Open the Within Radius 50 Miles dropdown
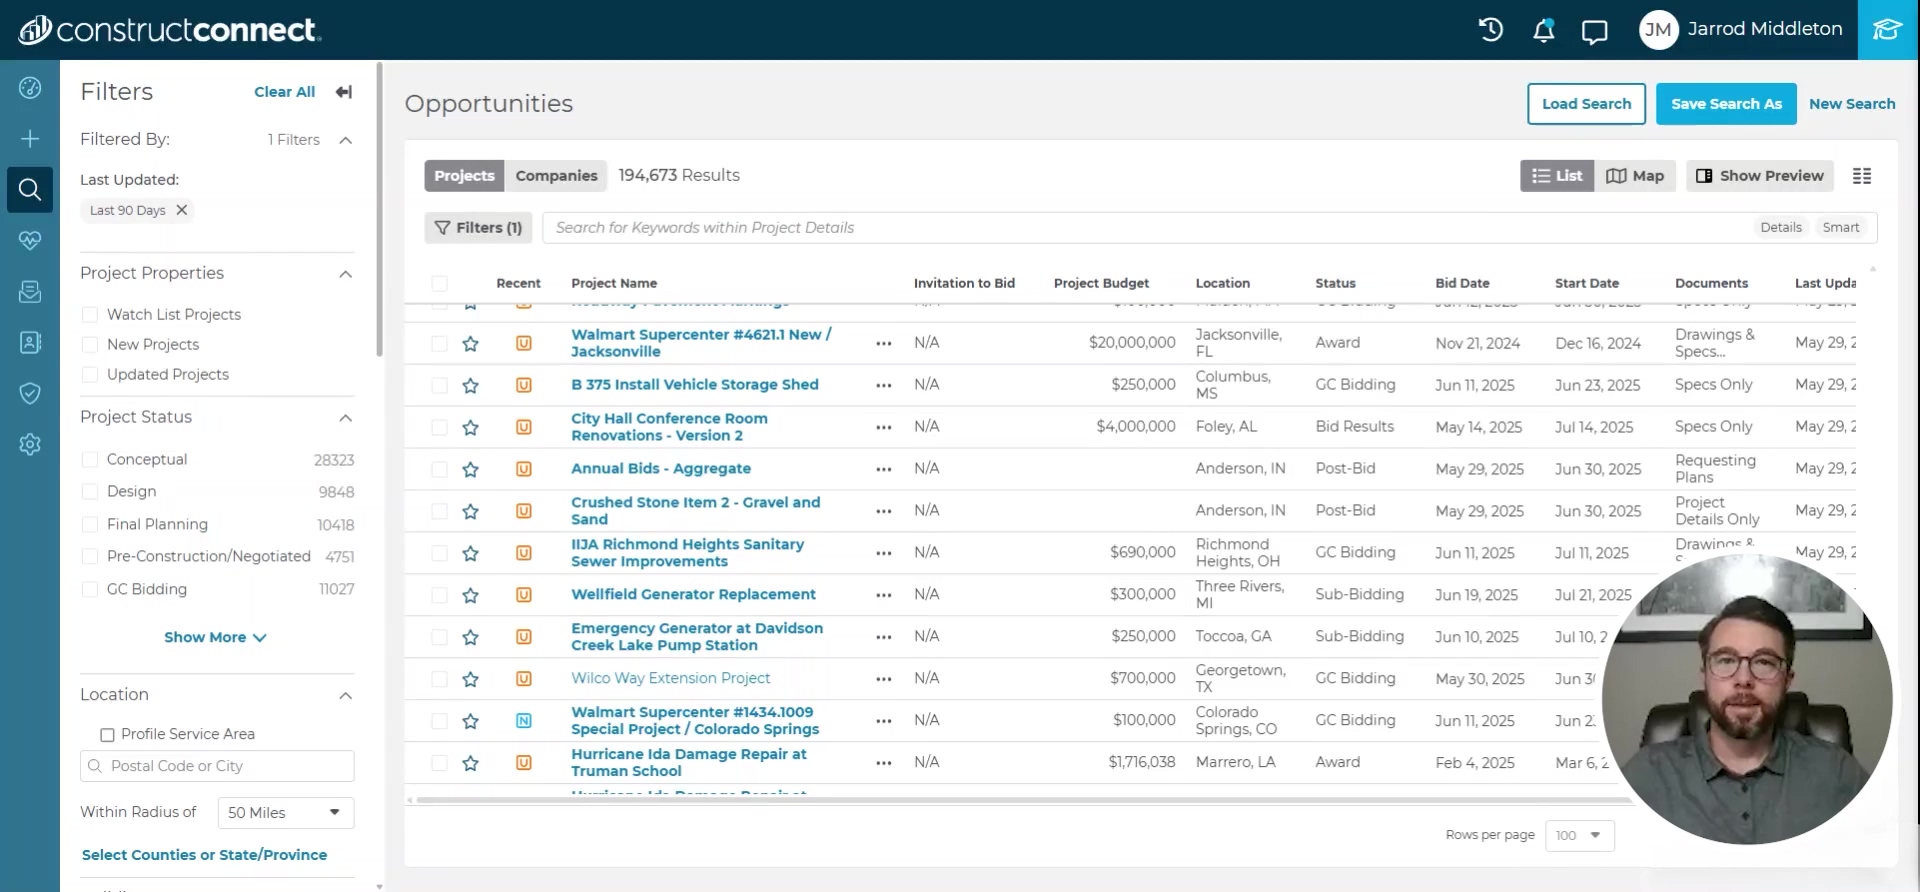This screenshot has width=1920, height=892. 285,813
